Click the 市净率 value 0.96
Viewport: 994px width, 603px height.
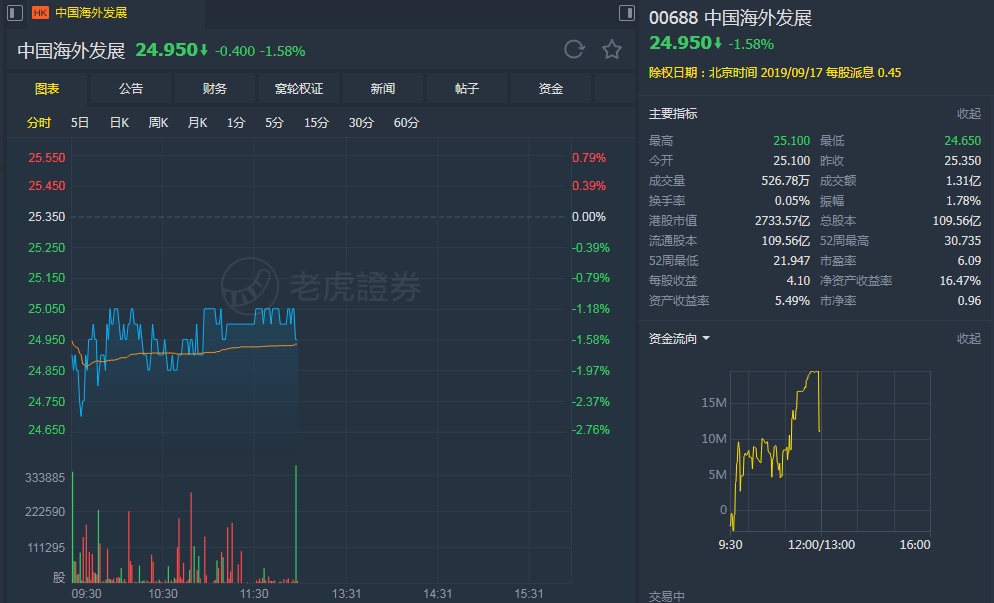(x=969, y=301)
